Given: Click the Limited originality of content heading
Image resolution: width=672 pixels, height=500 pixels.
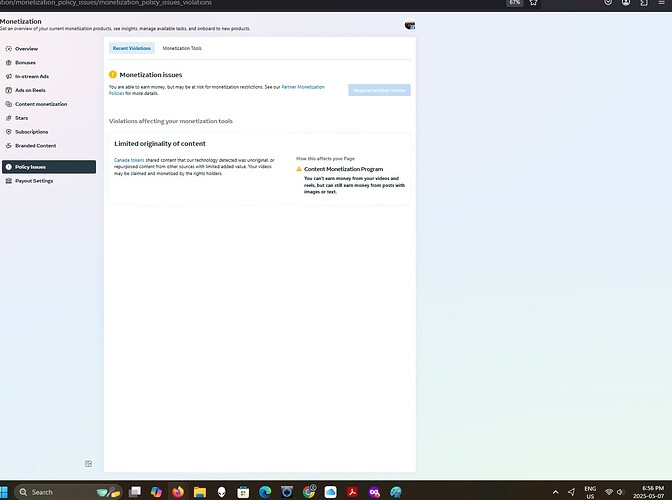Looking at the screenshot, I should coord(160,144).
